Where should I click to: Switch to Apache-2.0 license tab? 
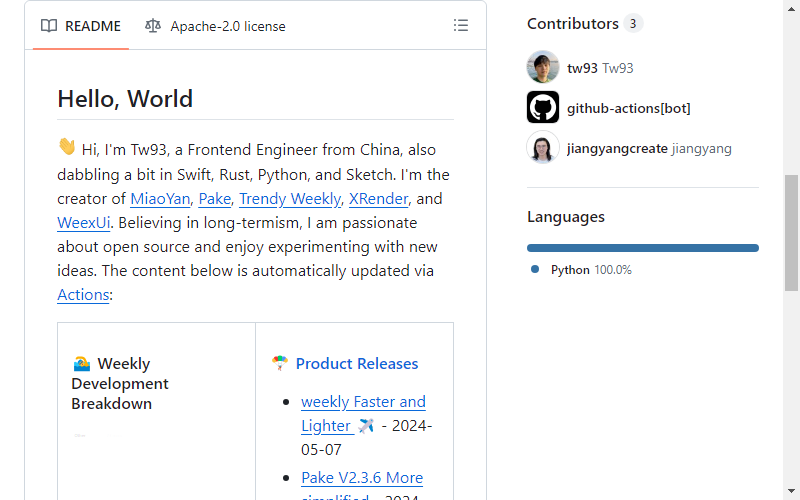click(215, 26)
